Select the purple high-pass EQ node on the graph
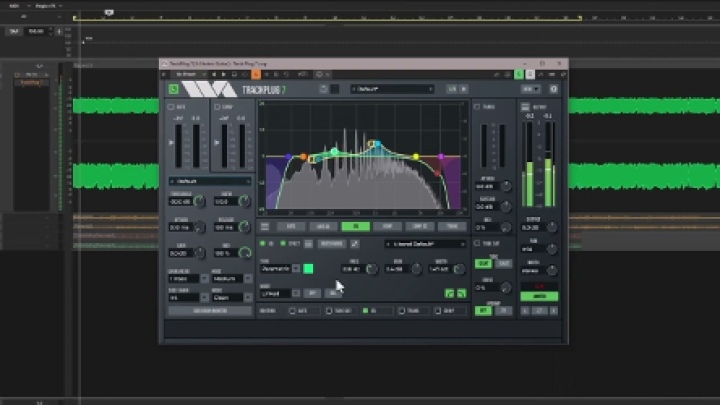 (x=288, y=157)
